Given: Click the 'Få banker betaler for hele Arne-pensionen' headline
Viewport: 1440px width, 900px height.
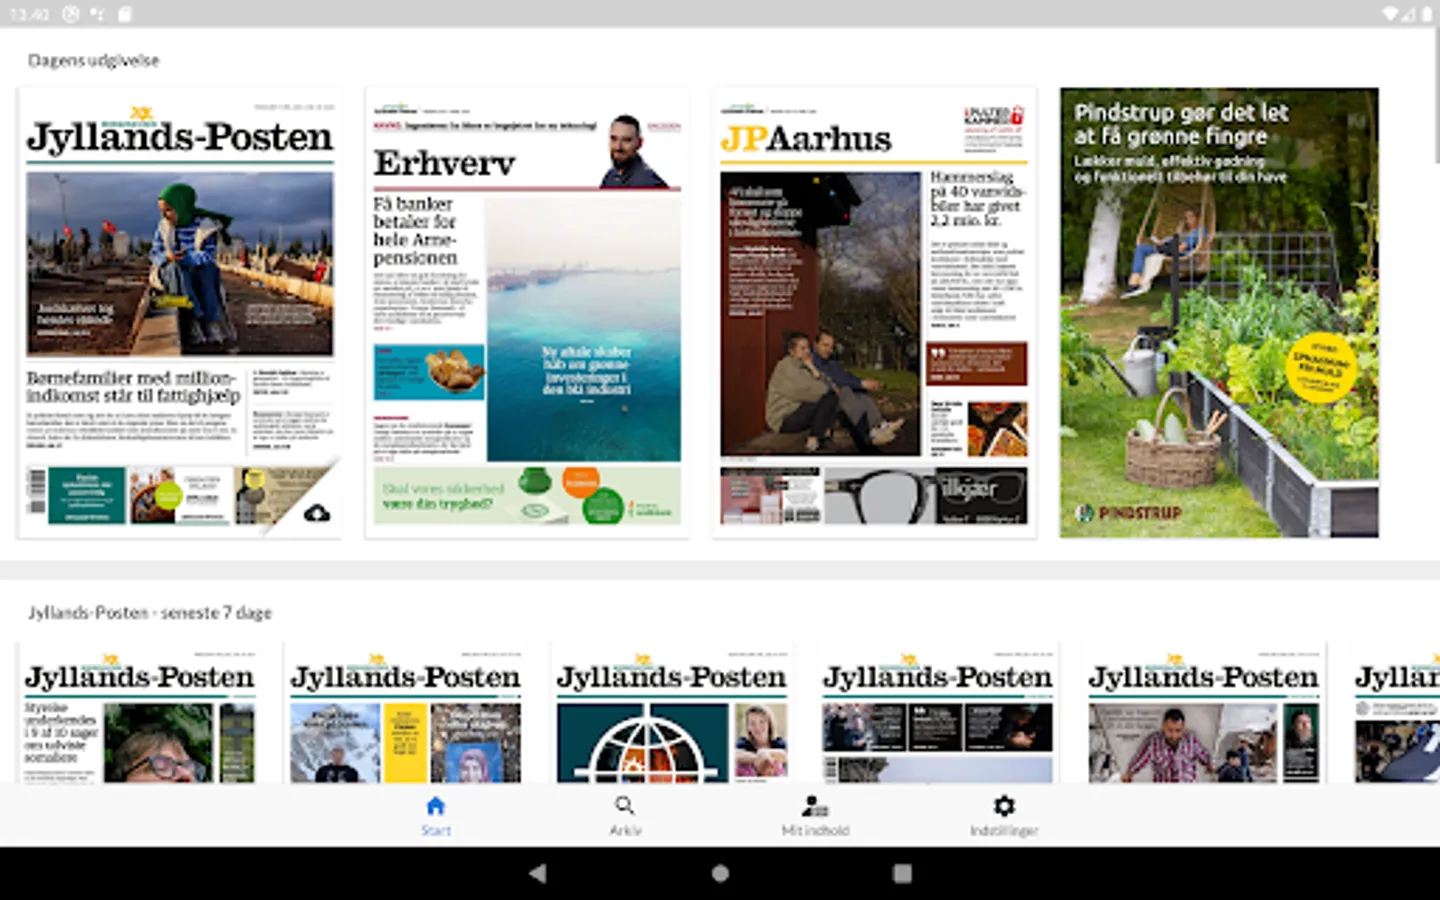Looking at the screenshot, I should tap(415, 231).
